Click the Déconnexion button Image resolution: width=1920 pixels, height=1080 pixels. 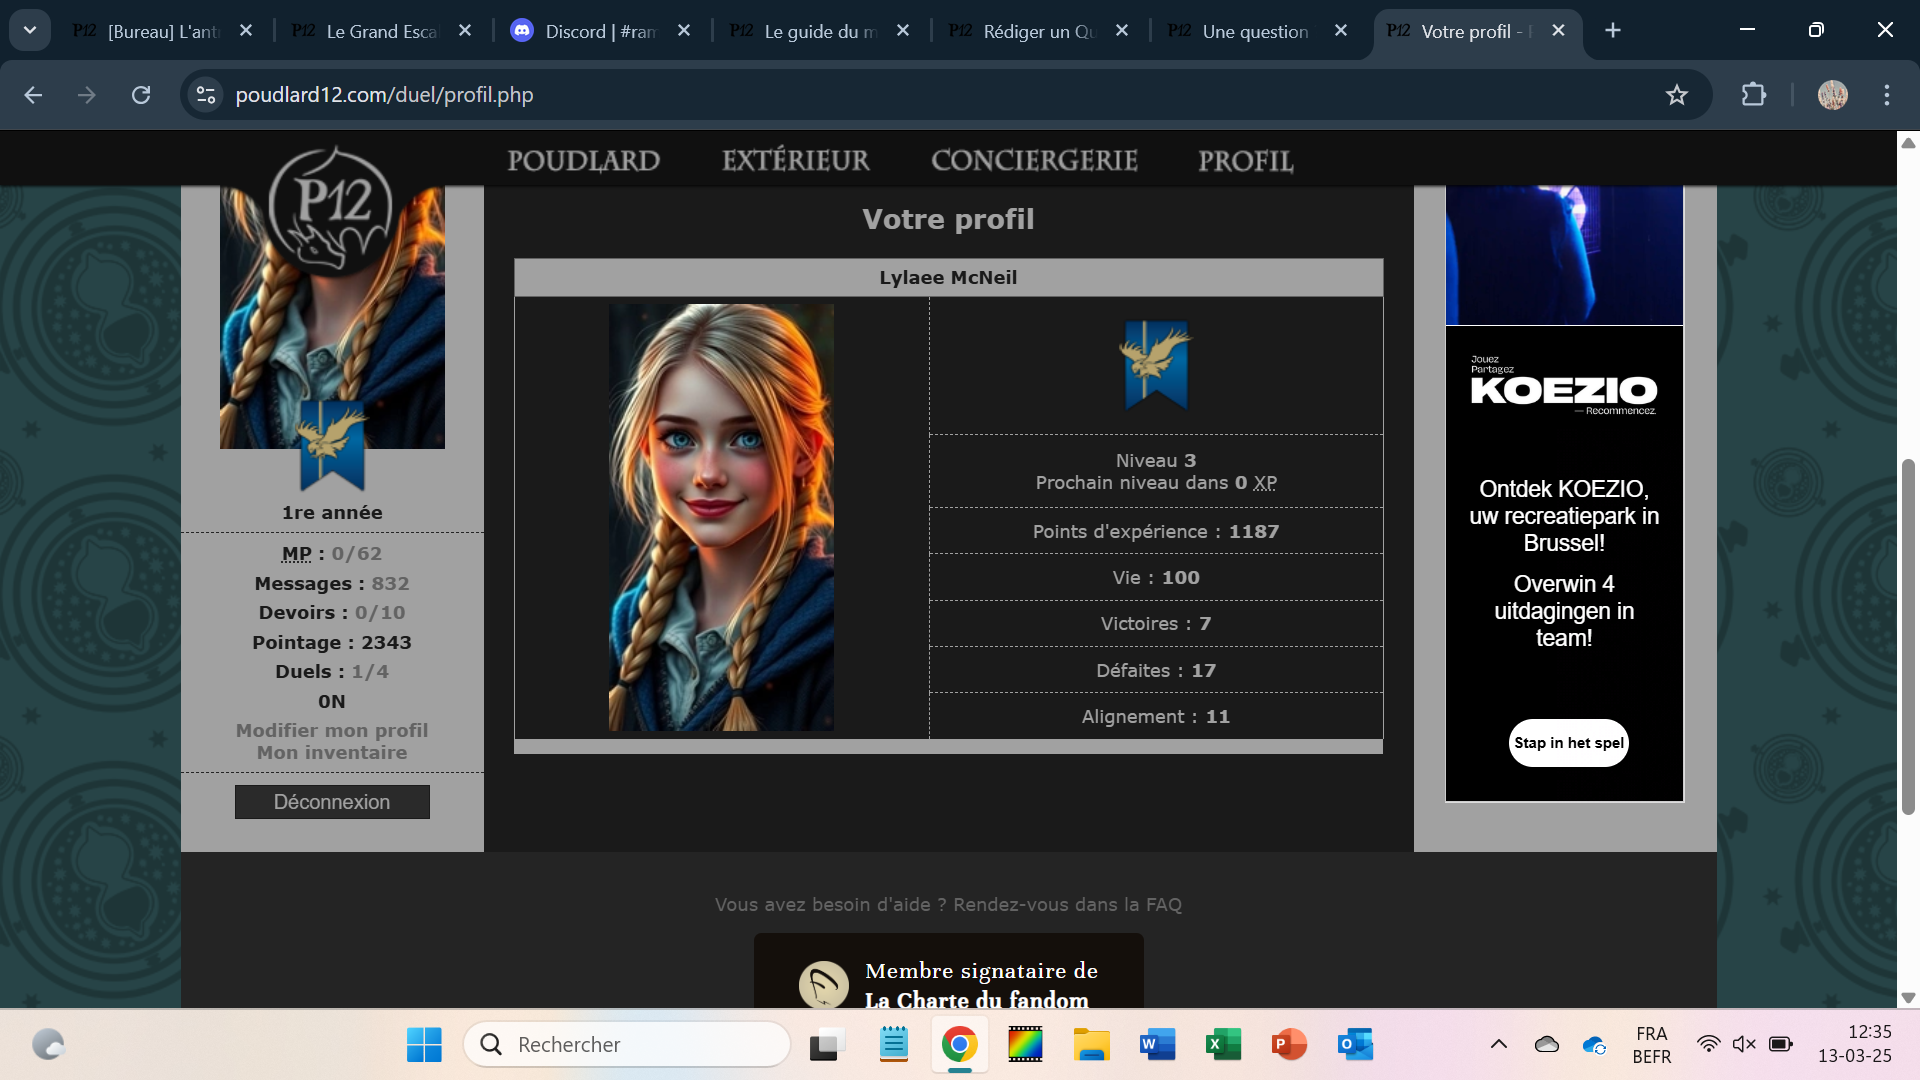(x=332, y=802)
